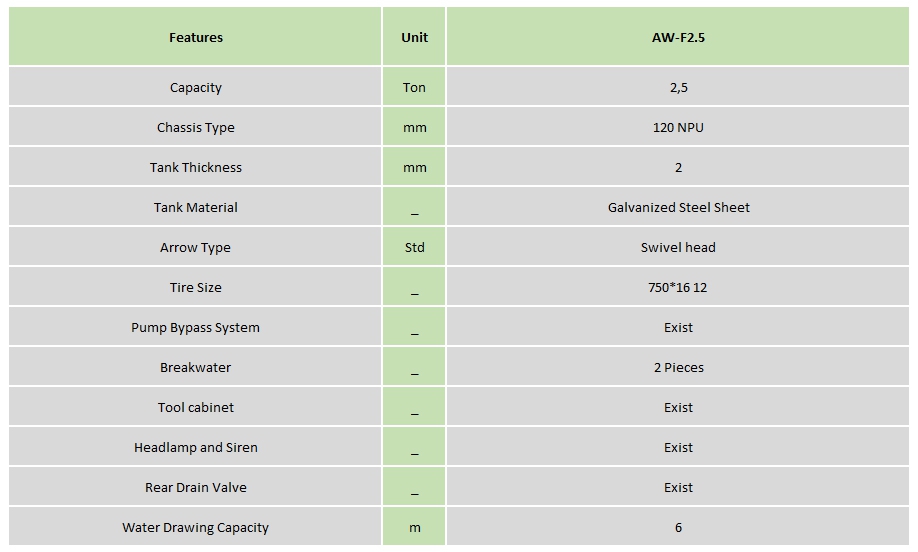This screenshot has height=552, width=918.
Task: Click the Tire Size label
Action: click(196, 287)
